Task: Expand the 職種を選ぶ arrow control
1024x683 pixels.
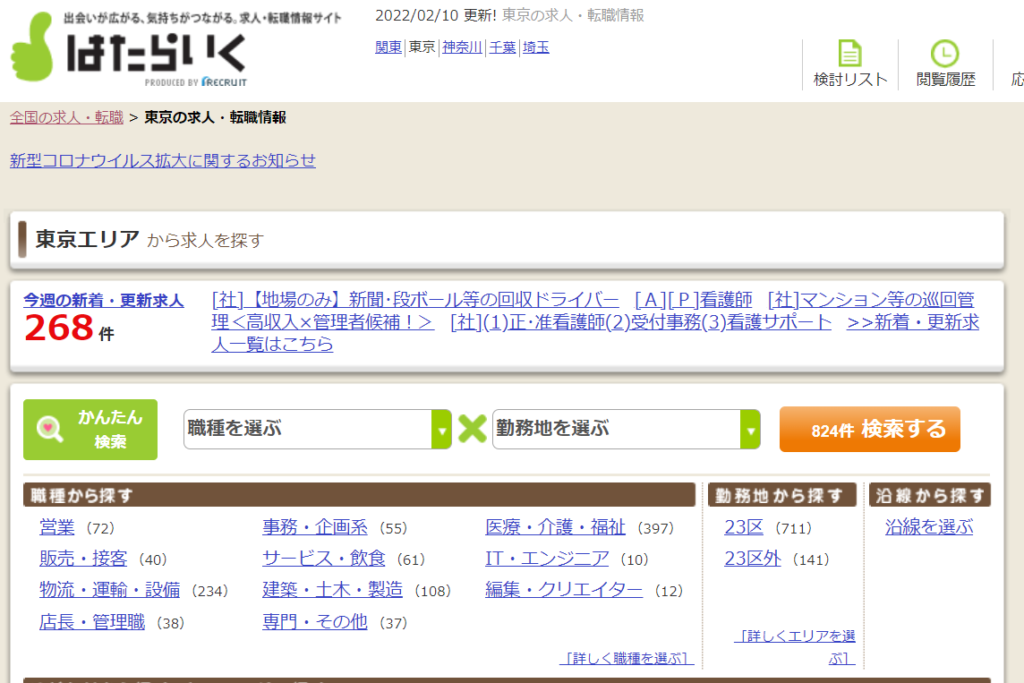Action: 442,428
